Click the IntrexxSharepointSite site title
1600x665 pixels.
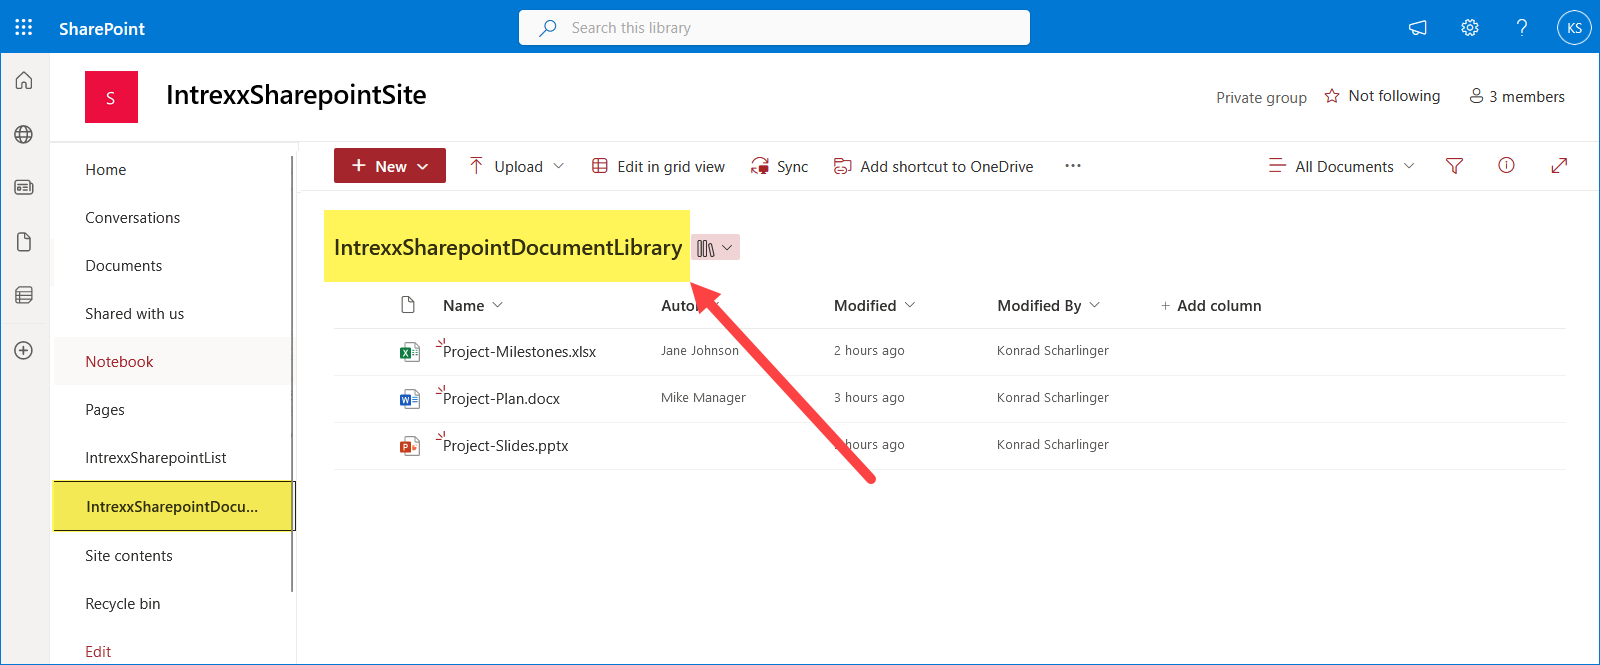[296, 95]
